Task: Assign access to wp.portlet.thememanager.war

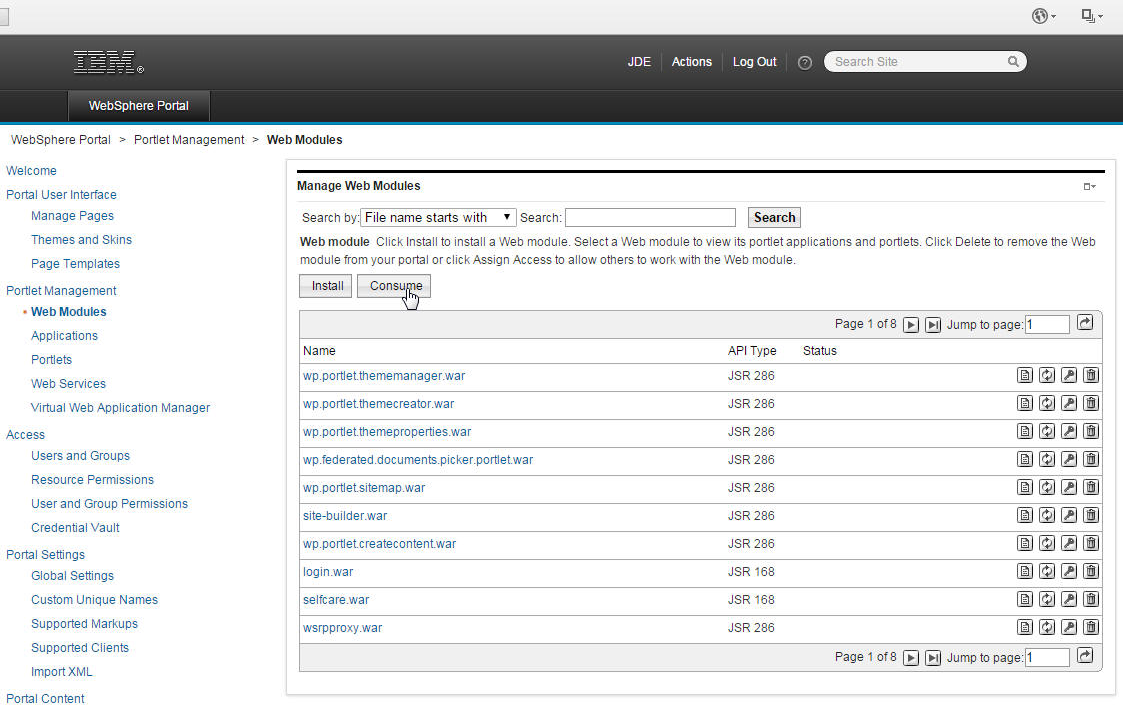Action: [x=1069, y=375]
